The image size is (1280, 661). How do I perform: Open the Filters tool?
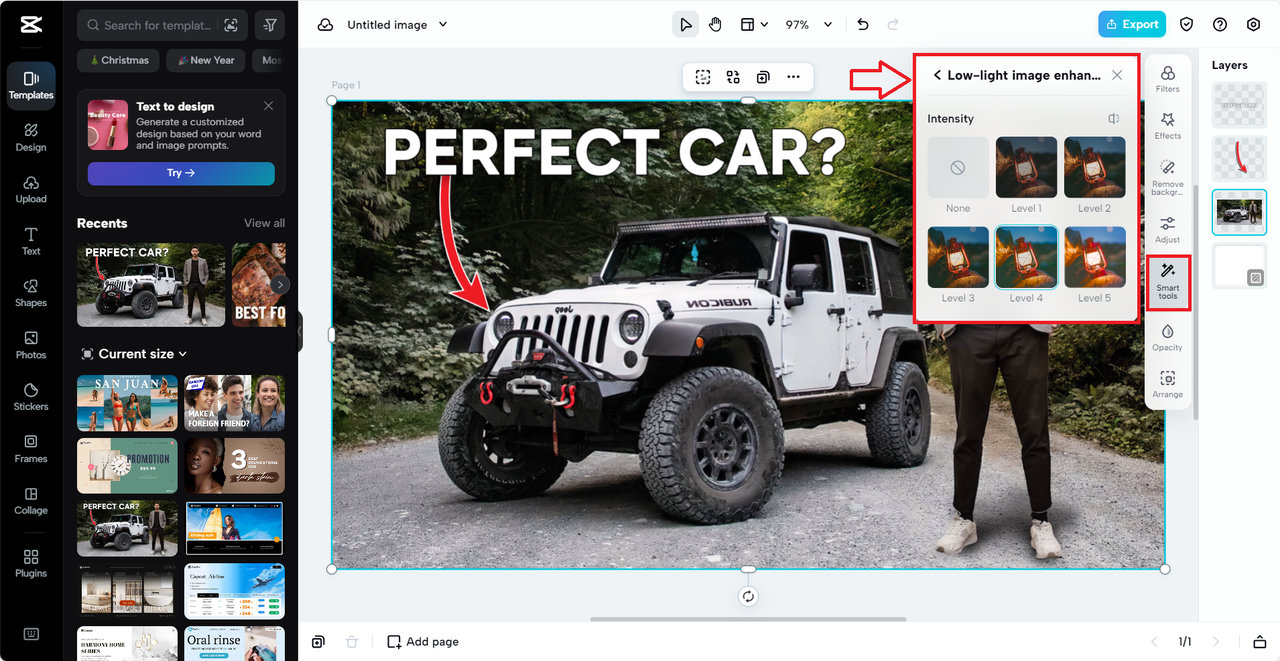click(1167, 79)
